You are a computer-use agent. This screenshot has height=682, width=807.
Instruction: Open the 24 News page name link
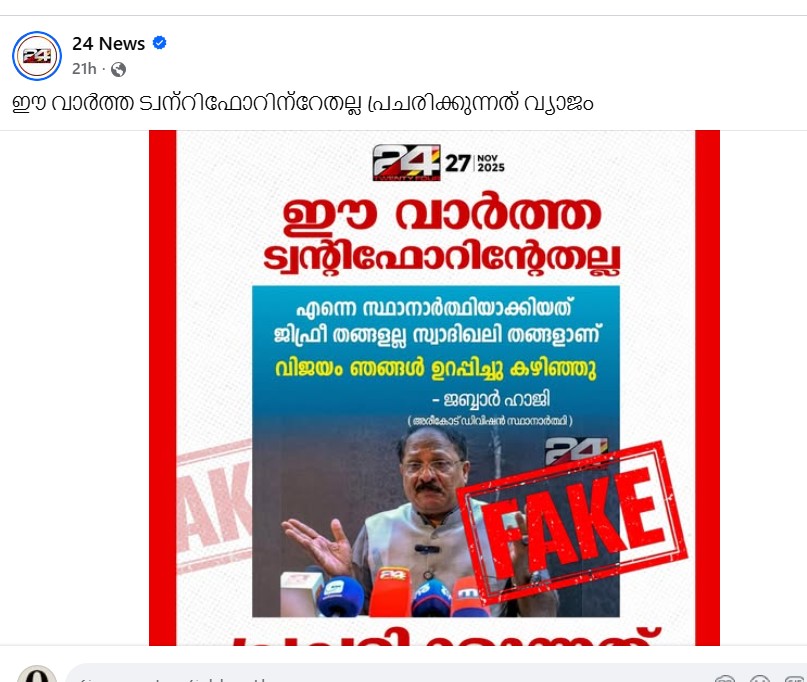pyautogui.click(x=109, y=44)
